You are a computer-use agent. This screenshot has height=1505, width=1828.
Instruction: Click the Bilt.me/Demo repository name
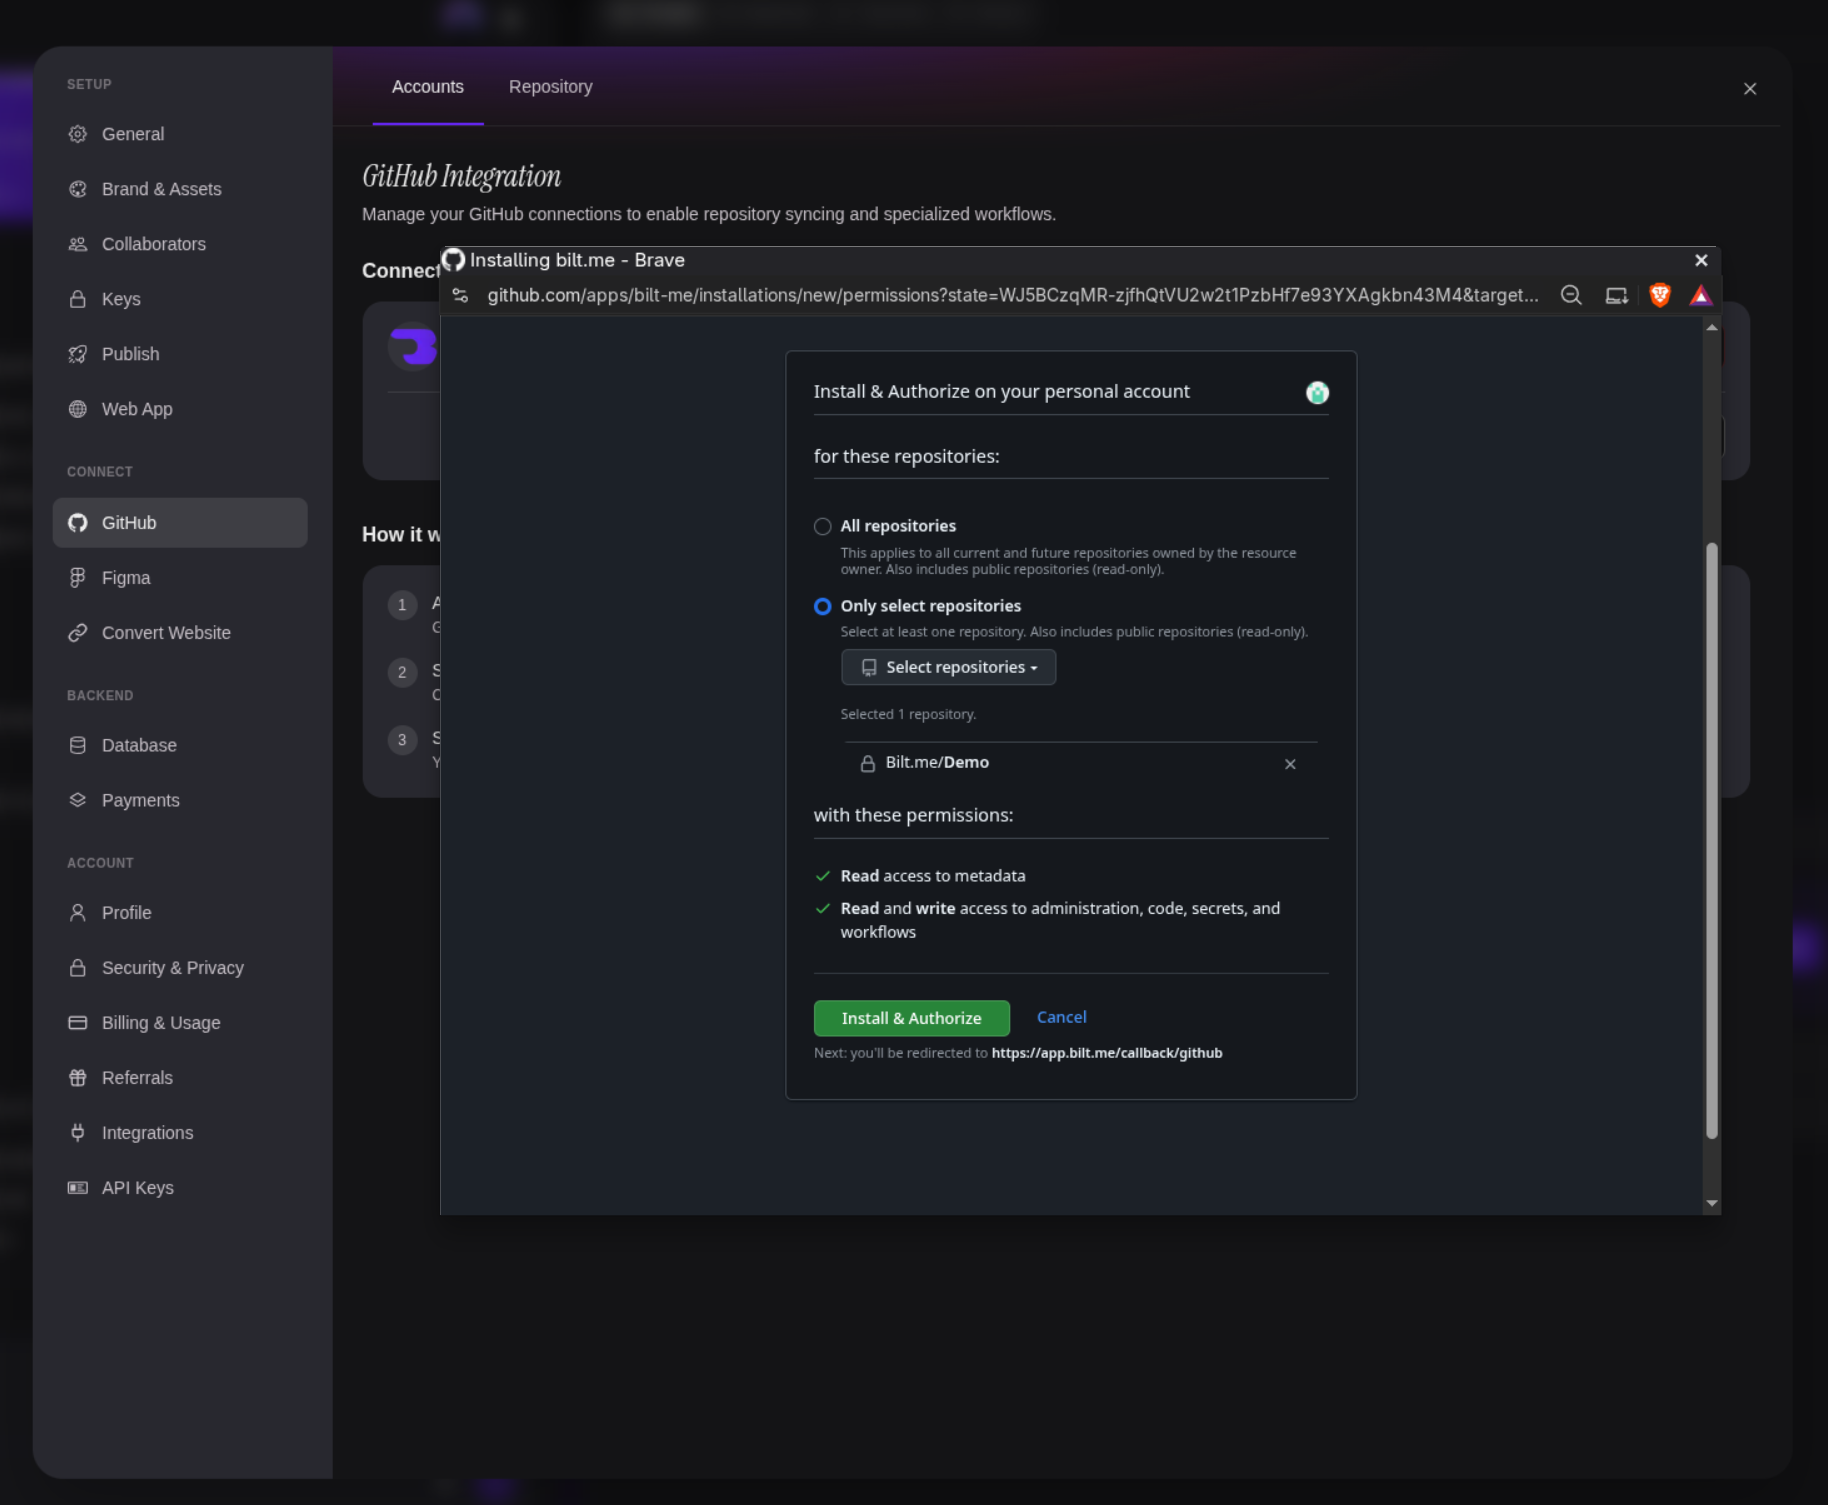[x=937, y=762]
